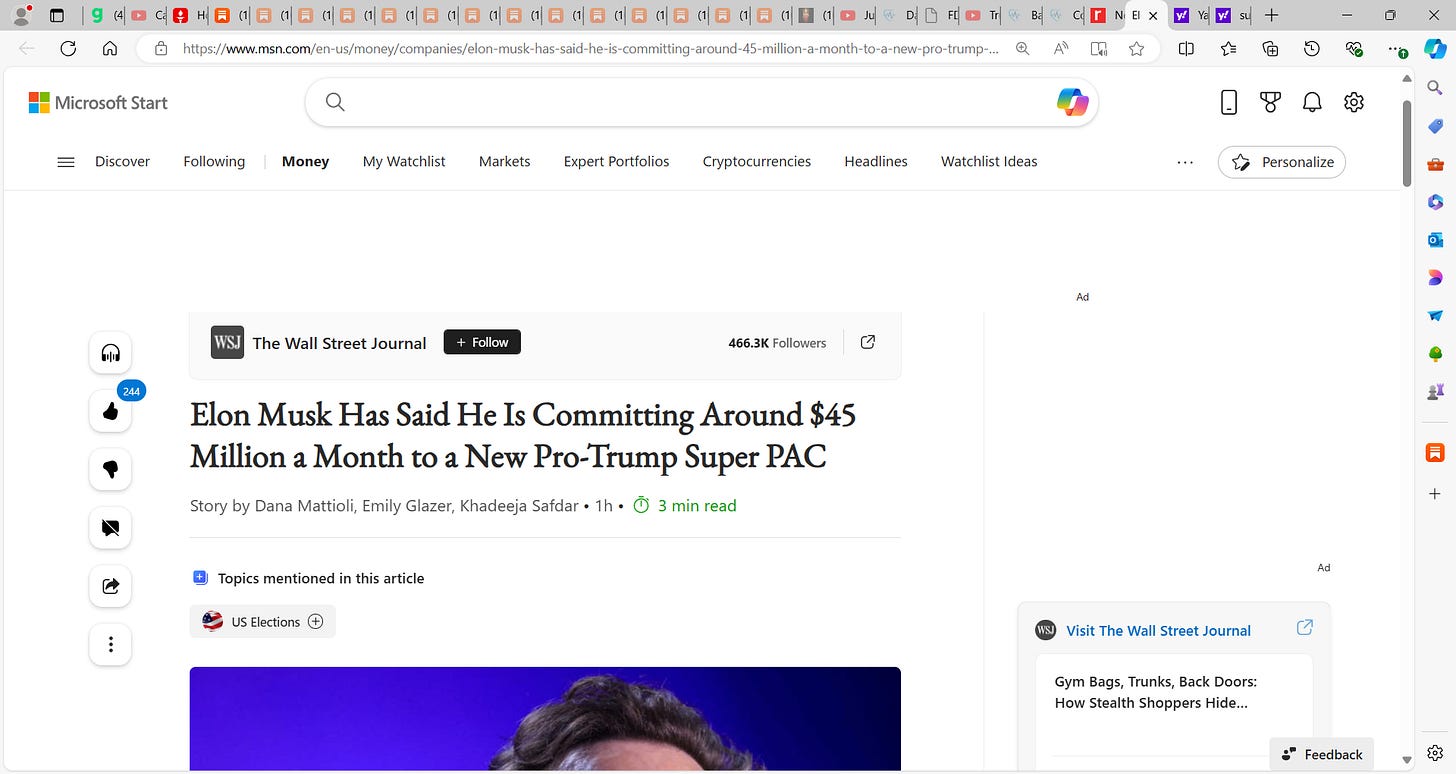Viewport: 1456px width, 774px height.
Task: Share the article
Action: point(110,586)
